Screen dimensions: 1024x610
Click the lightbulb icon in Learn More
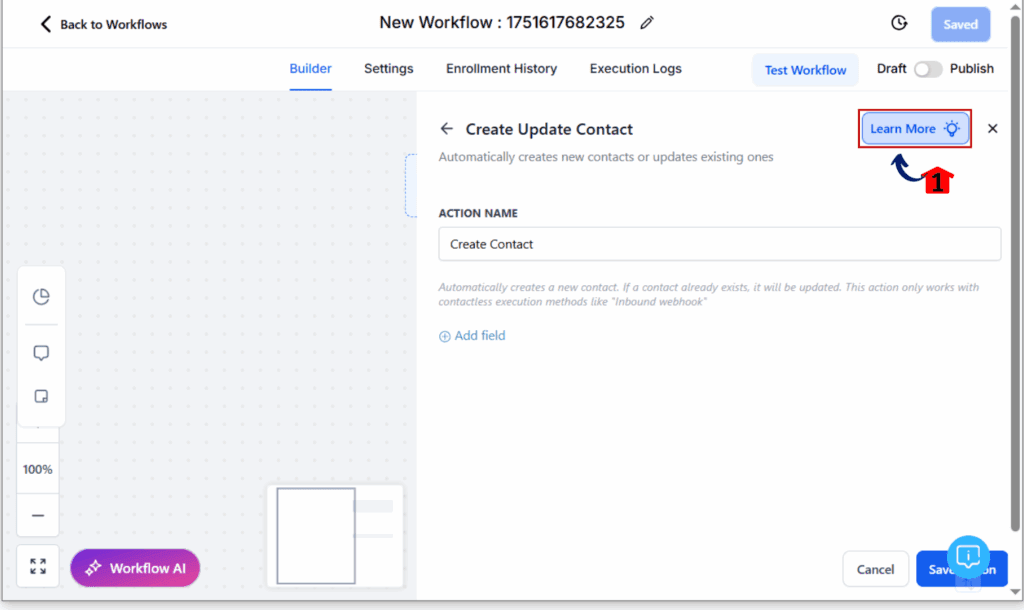point(952,129)
